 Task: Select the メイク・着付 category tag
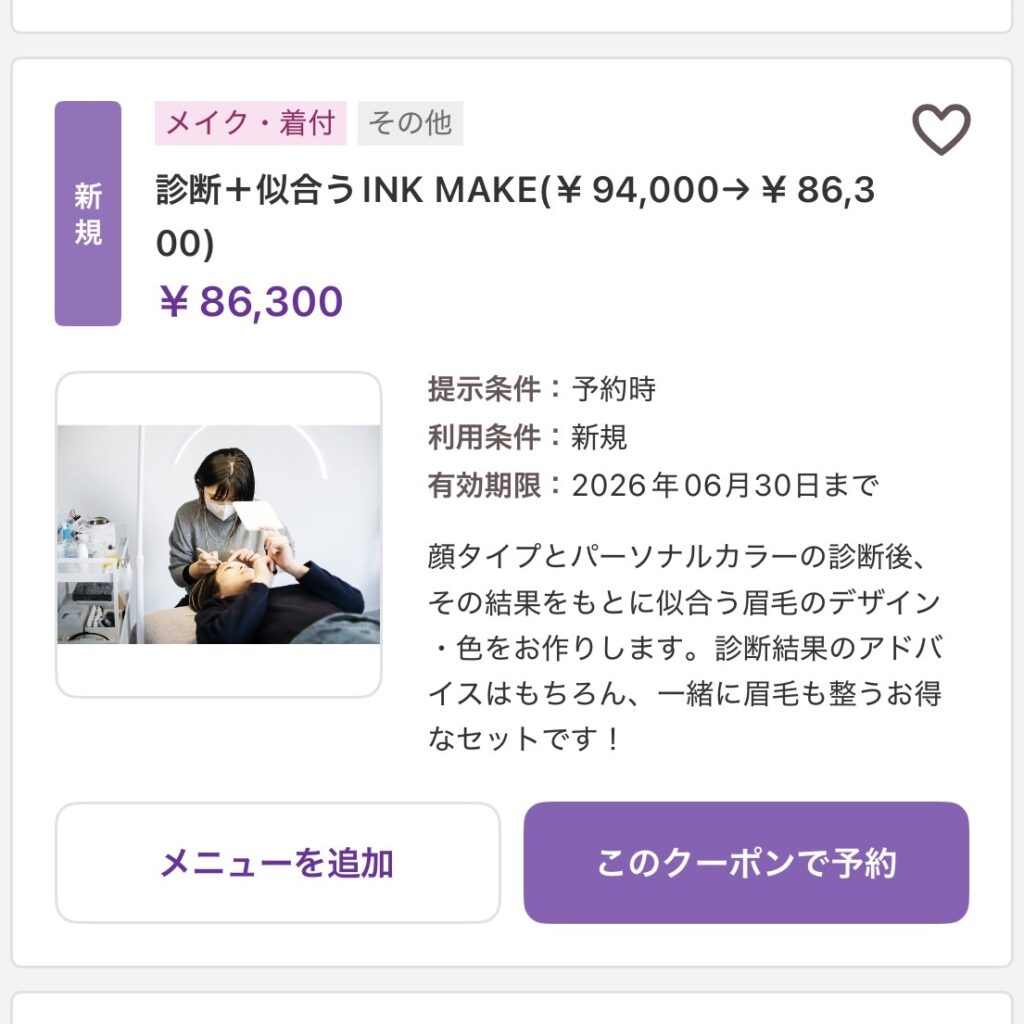250,123
